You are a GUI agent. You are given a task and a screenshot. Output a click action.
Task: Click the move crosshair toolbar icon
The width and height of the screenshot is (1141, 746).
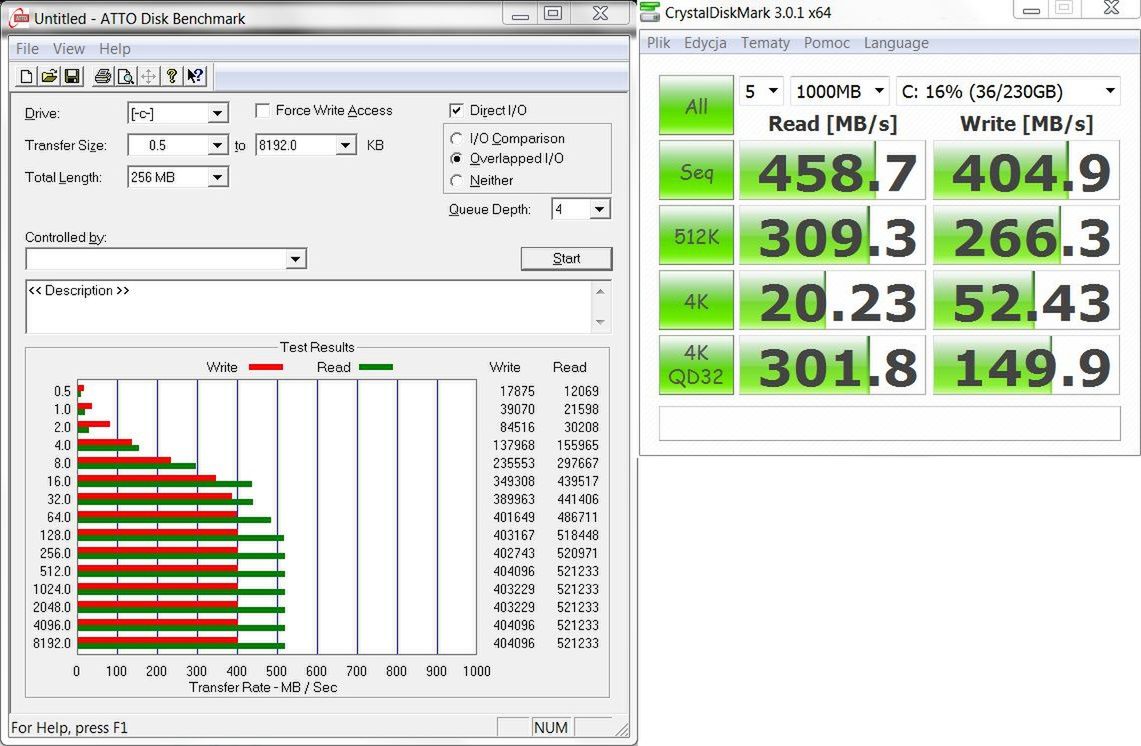click(148, 76)
